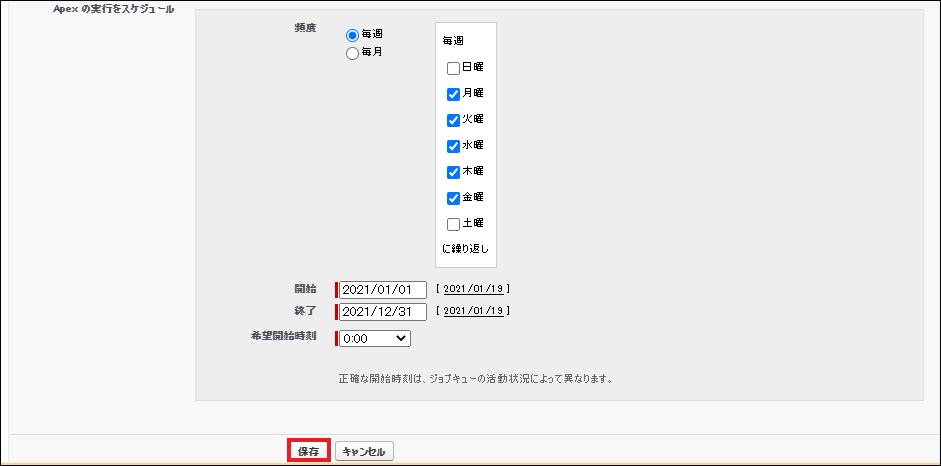Enable the 日曜 checkbox
Image resolution: width=941 pixels, height=466 pixels.
[453, 68]
